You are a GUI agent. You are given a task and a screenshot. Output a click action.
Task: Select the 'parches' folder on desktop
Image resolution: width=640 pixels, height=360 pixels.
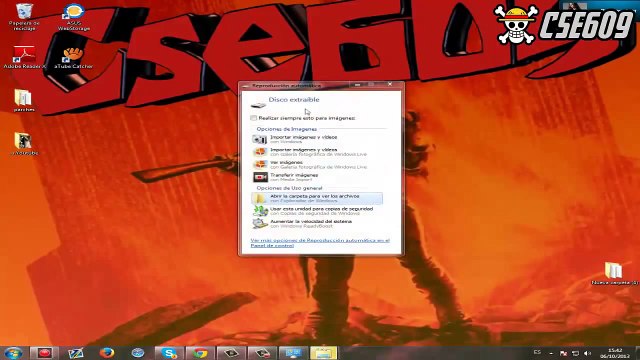pos(24,100)
